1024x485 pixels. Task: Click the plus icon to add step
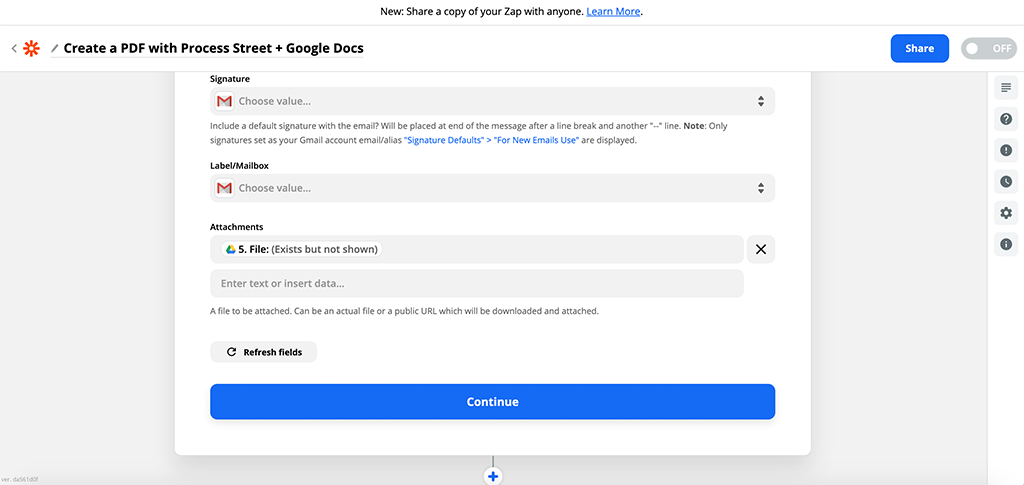[492, 476]
